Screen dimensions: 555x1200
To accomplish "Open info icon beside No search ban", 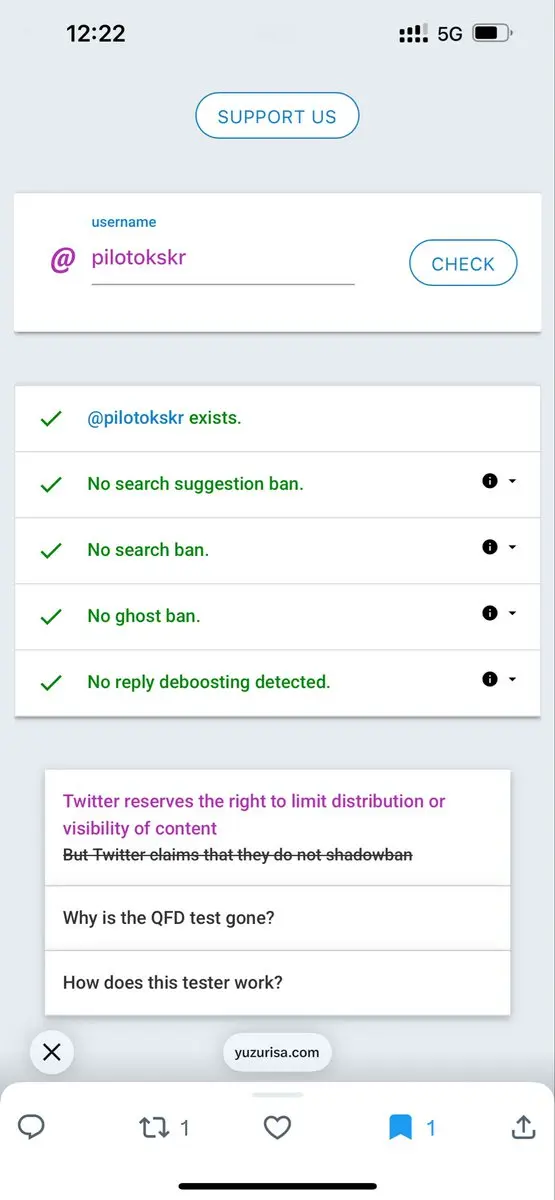I will (x=490, y=547).
